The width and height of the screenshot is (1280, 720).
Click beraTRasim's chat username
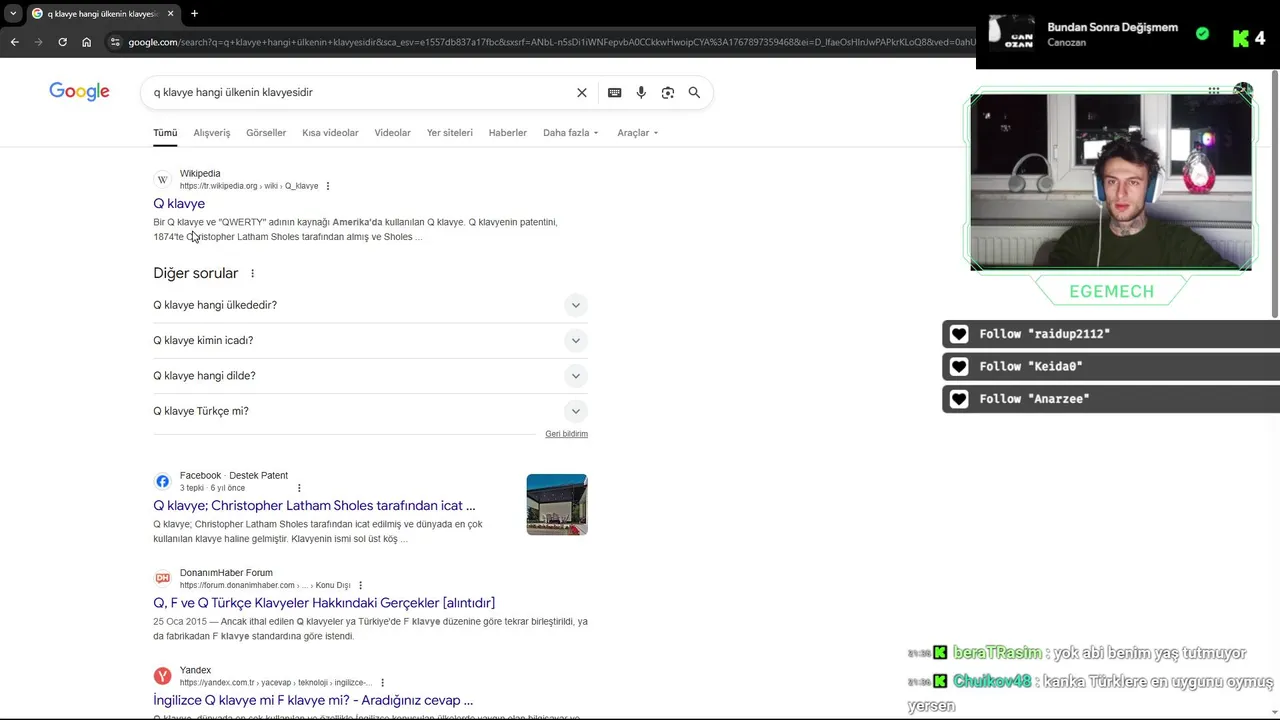(x=997, y=653)
